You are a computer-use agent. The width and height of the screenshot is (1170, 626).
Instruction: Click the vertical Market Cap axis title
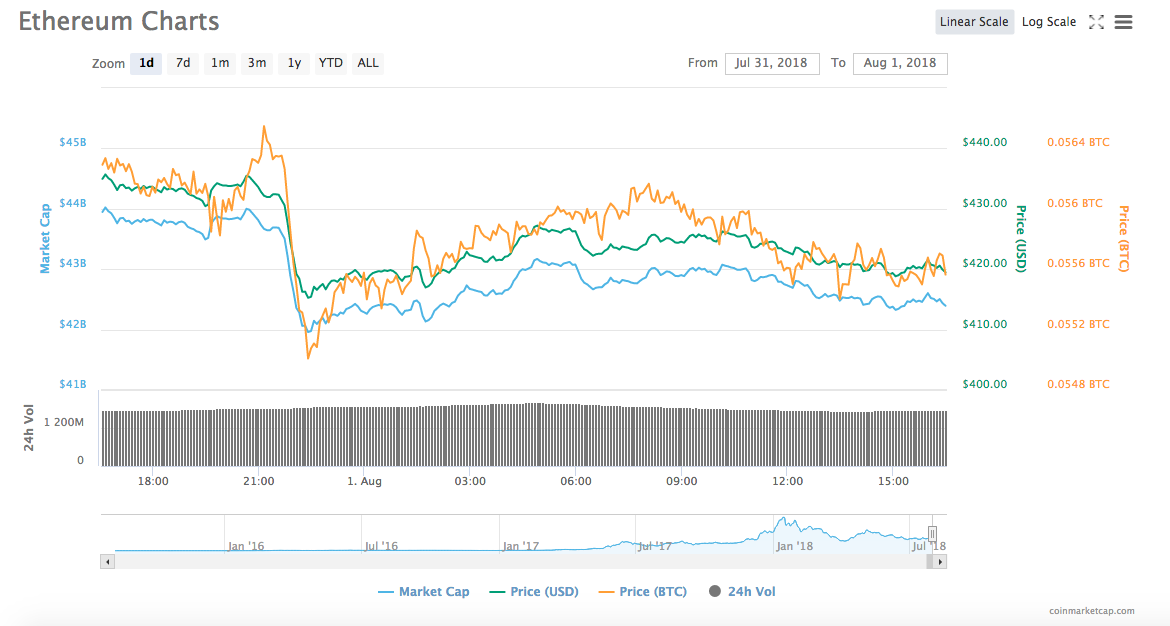pyautogui.click(x=45, y=238)
